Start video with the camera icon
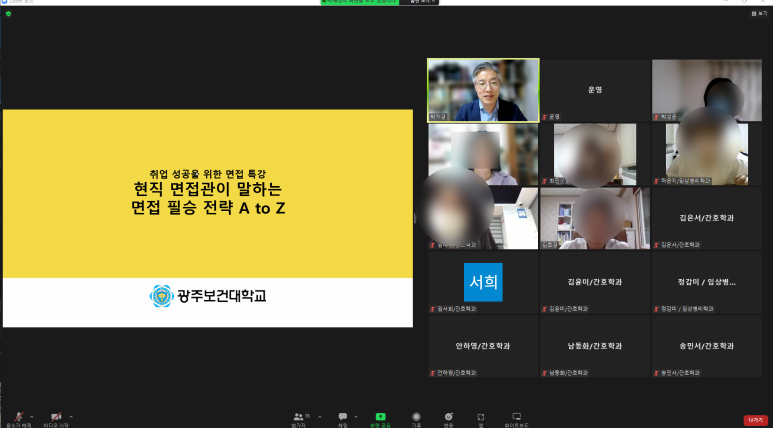This screenshot has width=773, height=428. click(x=56, y=416)
